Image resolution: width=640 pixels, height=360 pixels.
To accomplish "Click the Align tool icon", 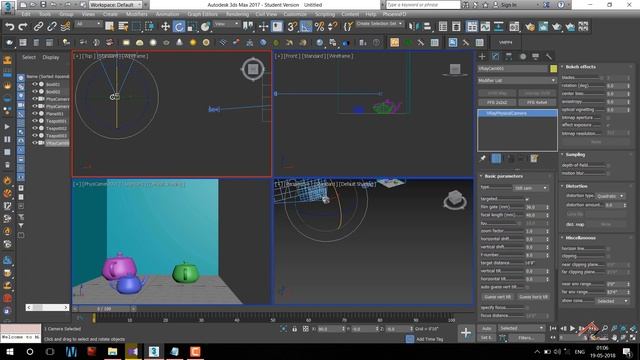I will coord(427,27).
